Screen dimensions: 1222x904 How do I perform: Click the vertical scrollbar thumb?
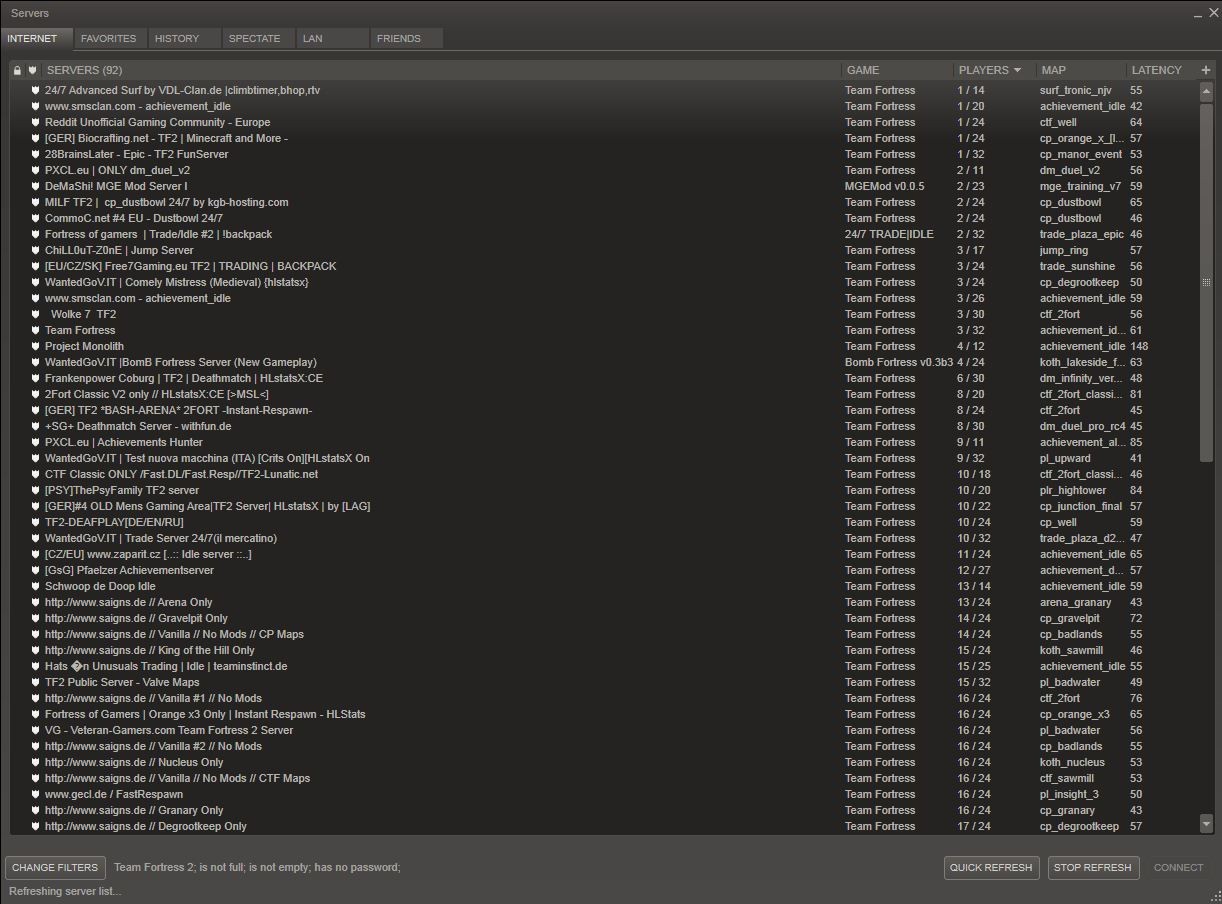(x=1206, y=282)
